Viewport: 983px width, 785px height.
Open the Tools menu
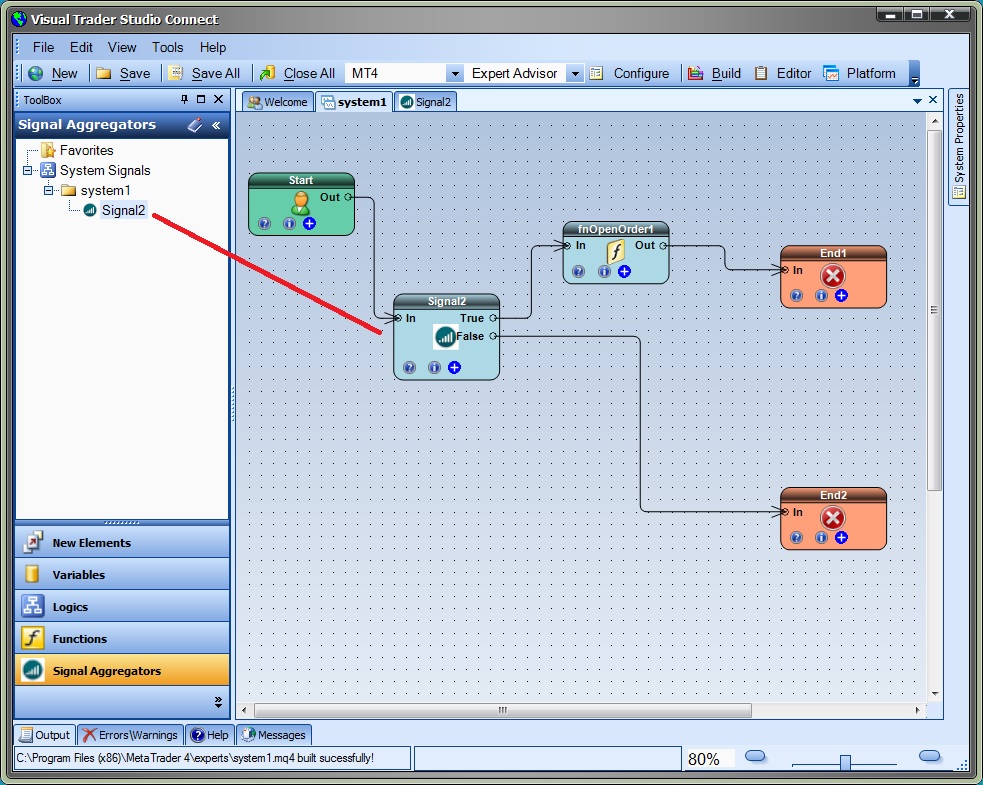point(167,47)
